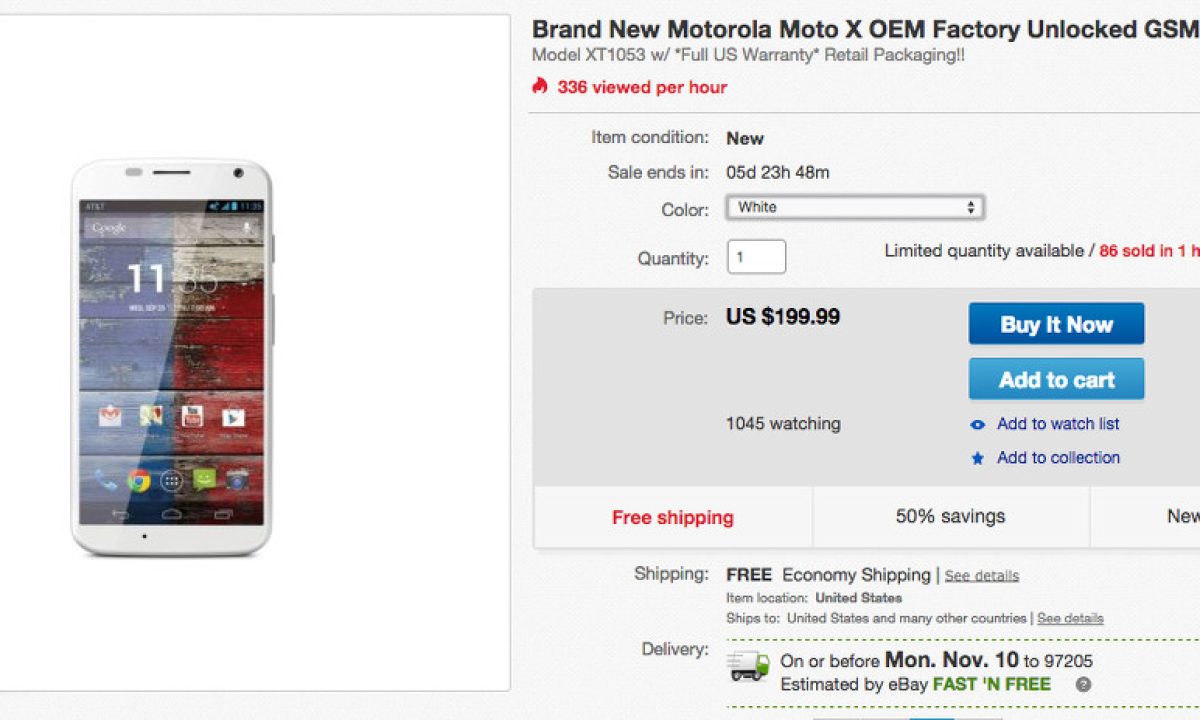
Task: Click the star icon for collection
Action: (x=978, y=458)
